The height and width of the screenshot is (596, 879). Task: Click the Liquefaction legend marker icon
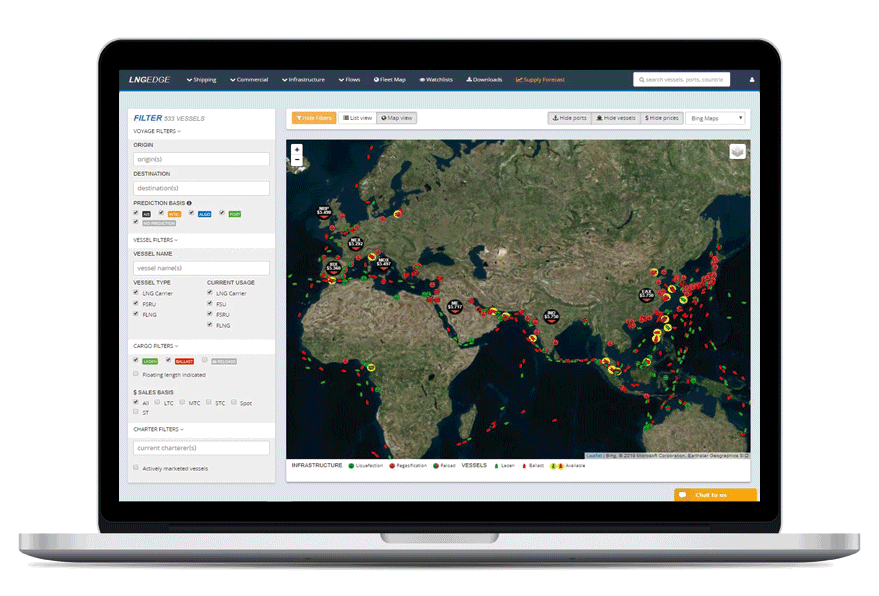tap(352, 465)
